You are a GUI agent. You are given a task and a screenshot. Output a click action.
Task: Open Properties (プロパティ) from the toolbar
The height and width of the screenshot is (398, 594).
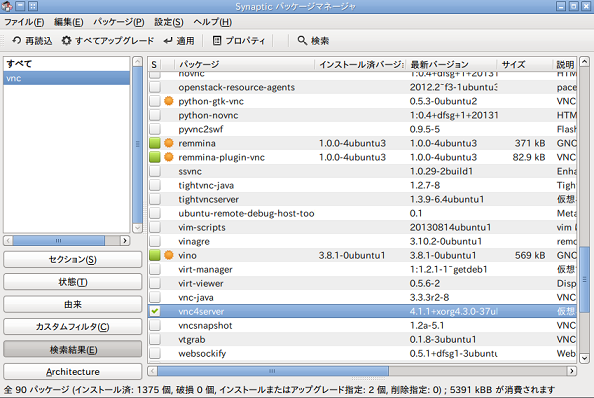pos(239,41)
